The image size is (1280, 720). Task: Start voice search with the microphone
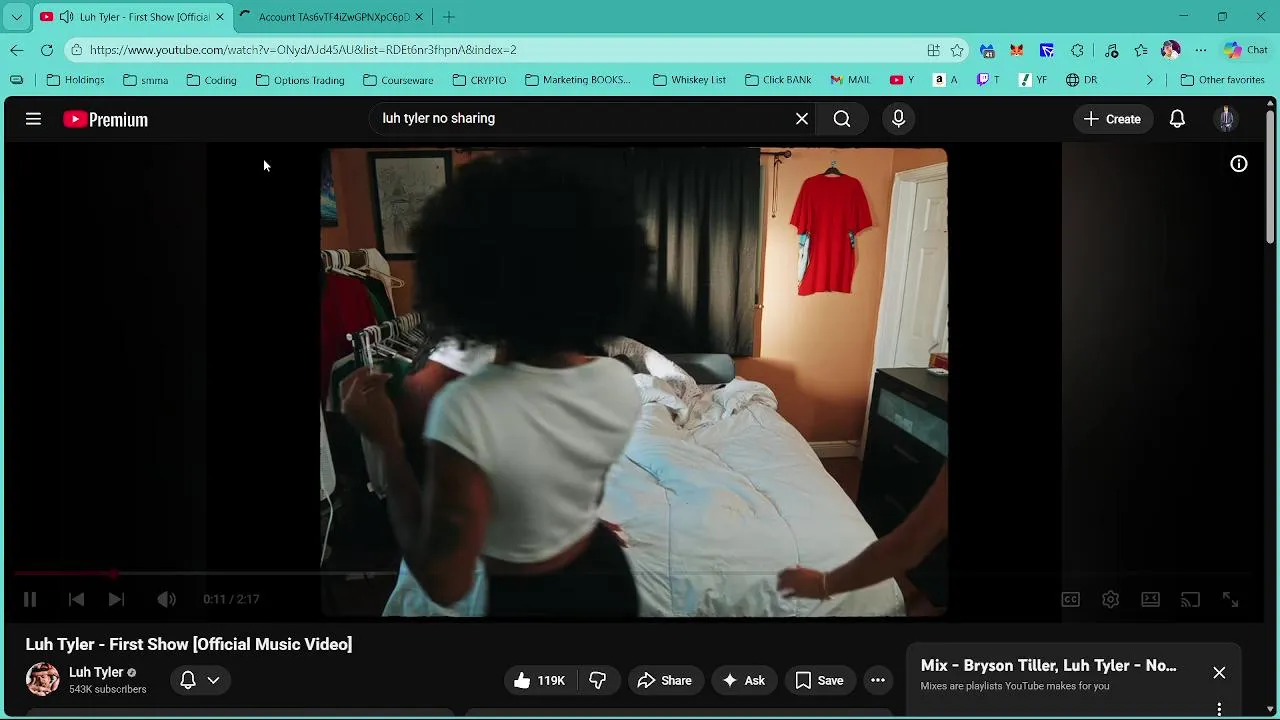(898, 119)
